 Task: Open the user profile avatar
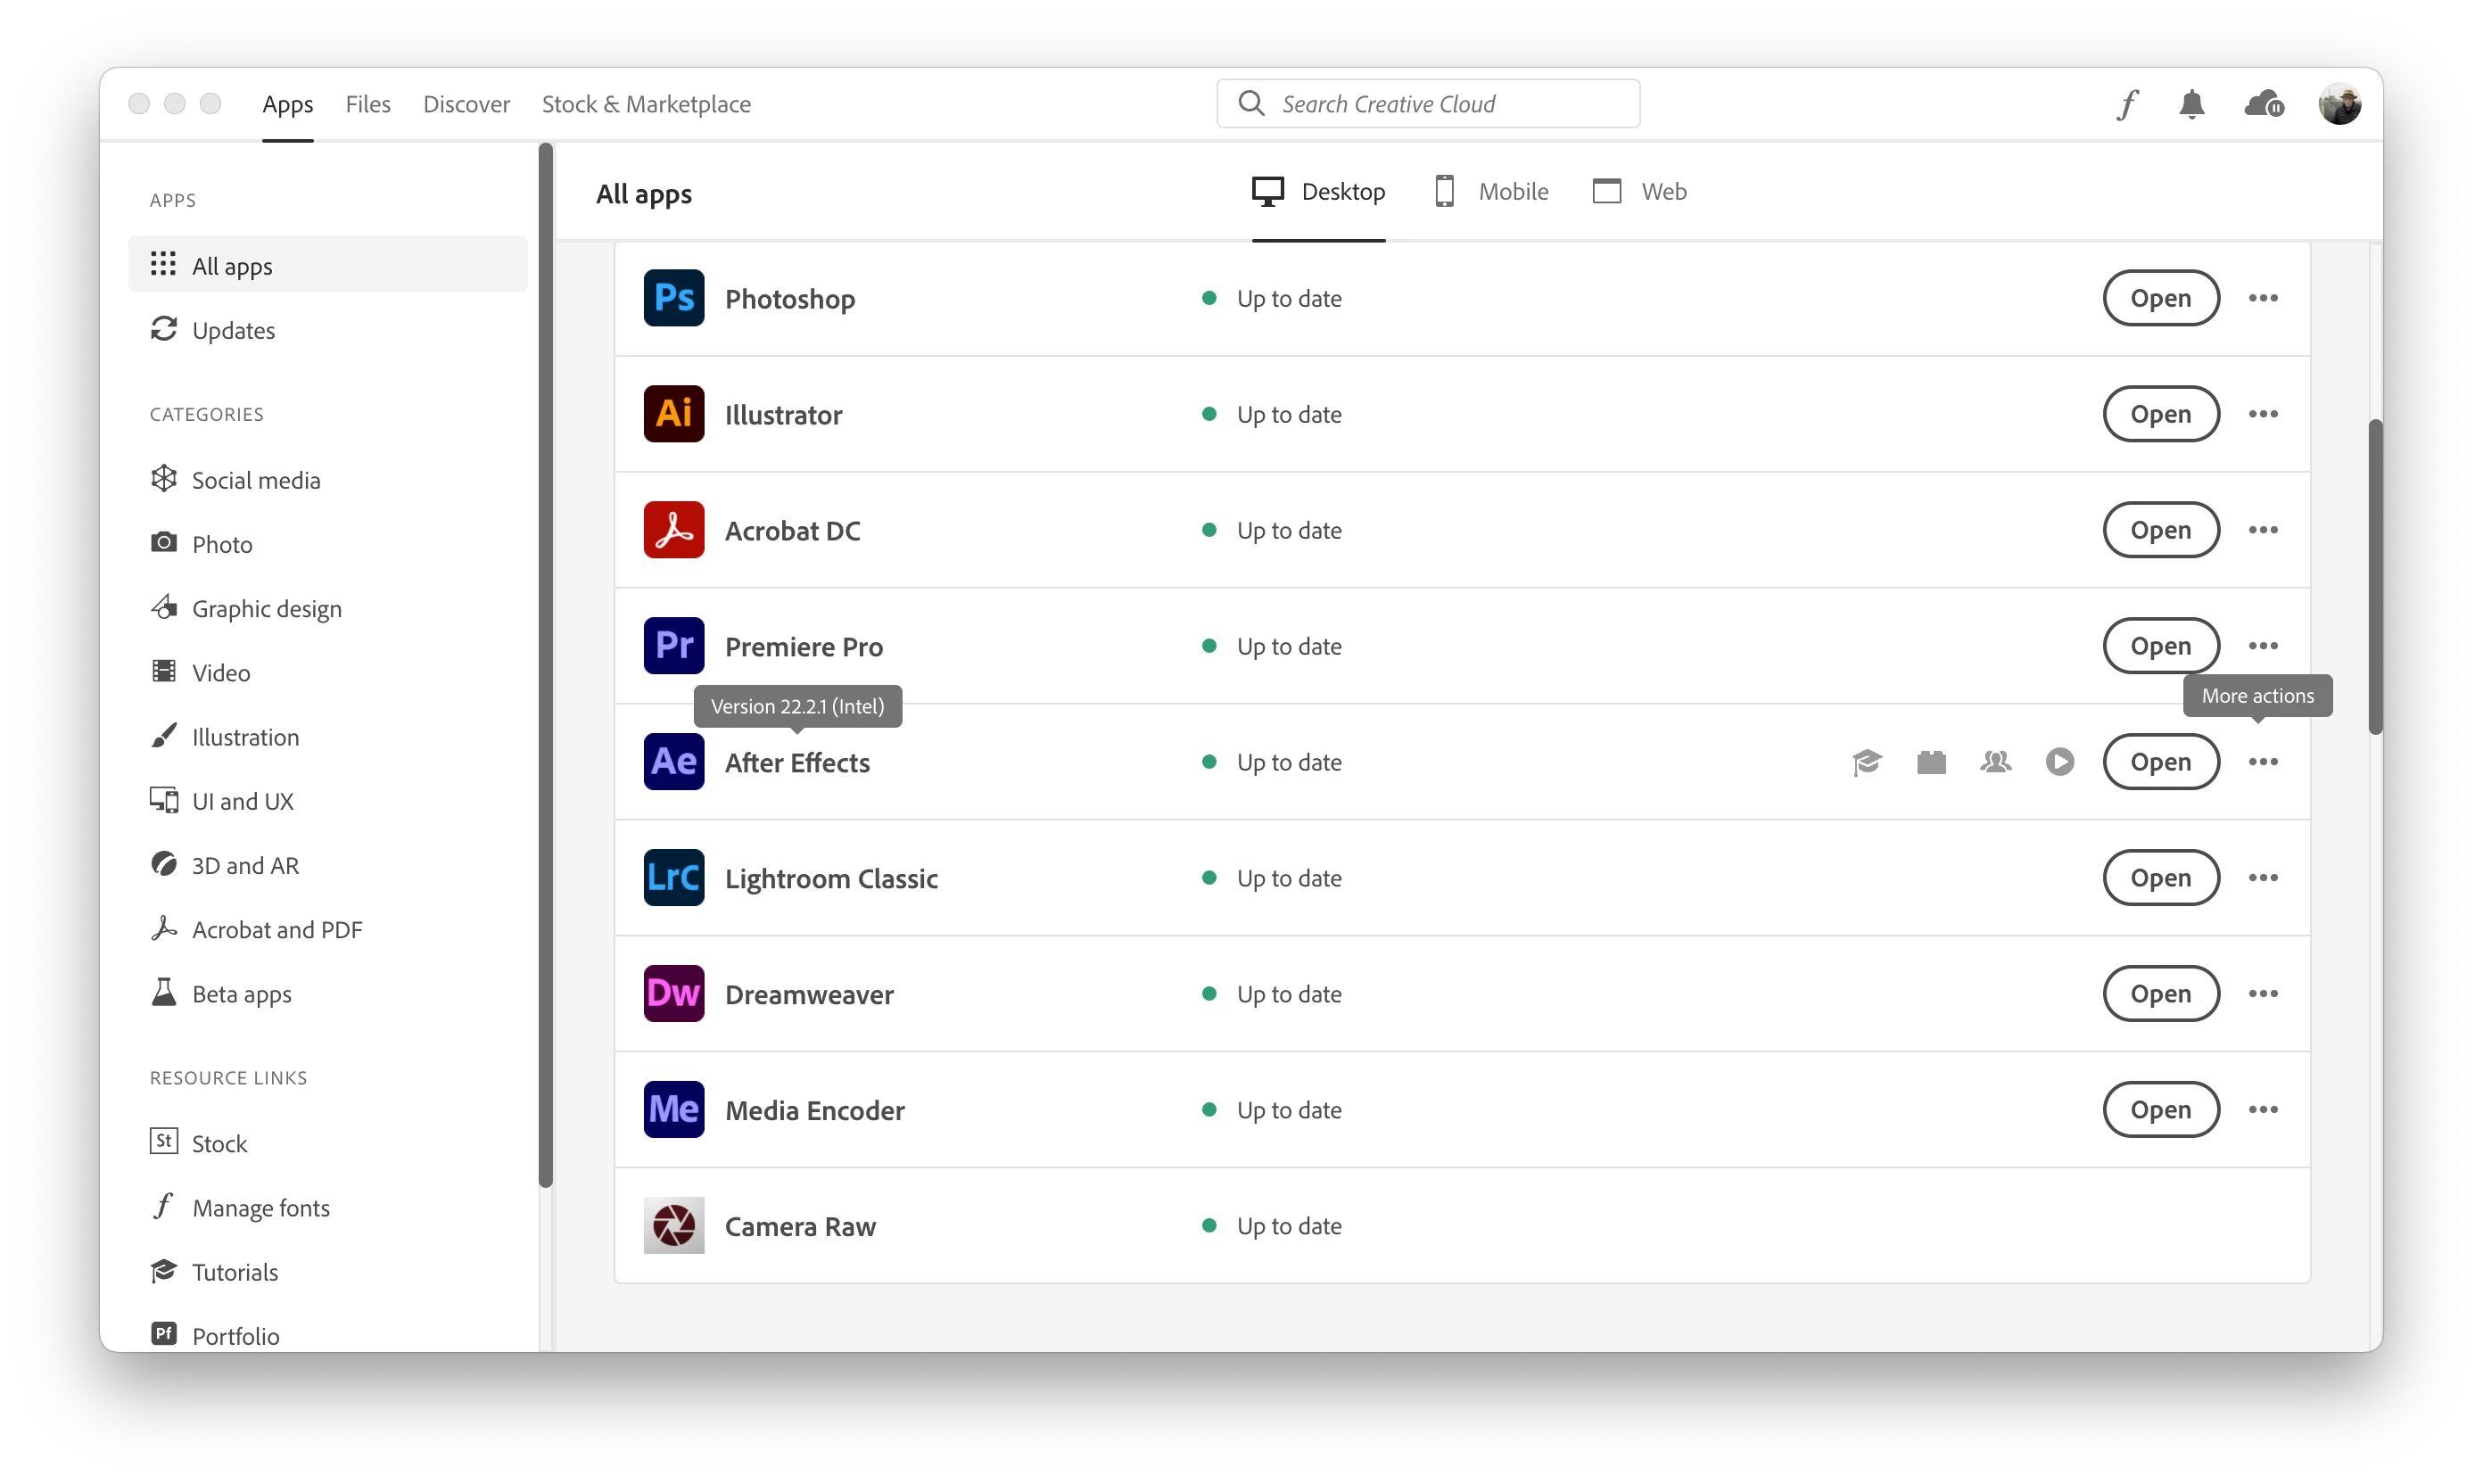(x=2339, y=104)
